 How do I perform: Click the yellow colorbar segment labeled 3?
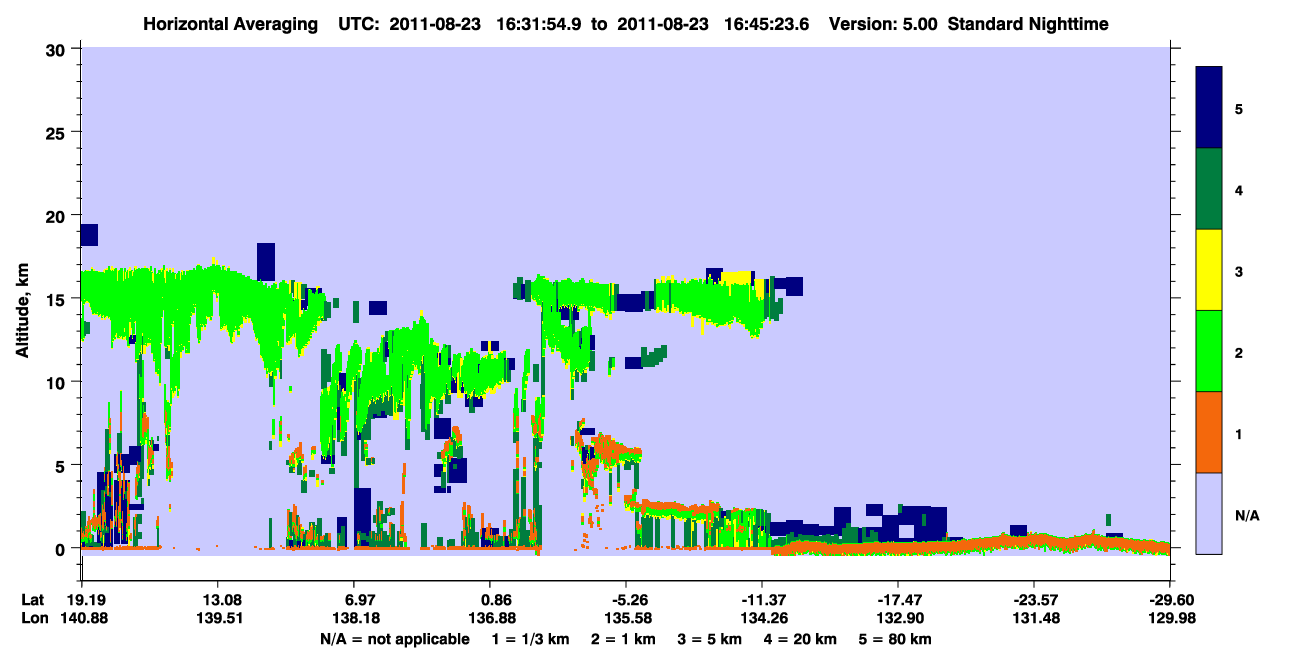tap(1210, 270)
